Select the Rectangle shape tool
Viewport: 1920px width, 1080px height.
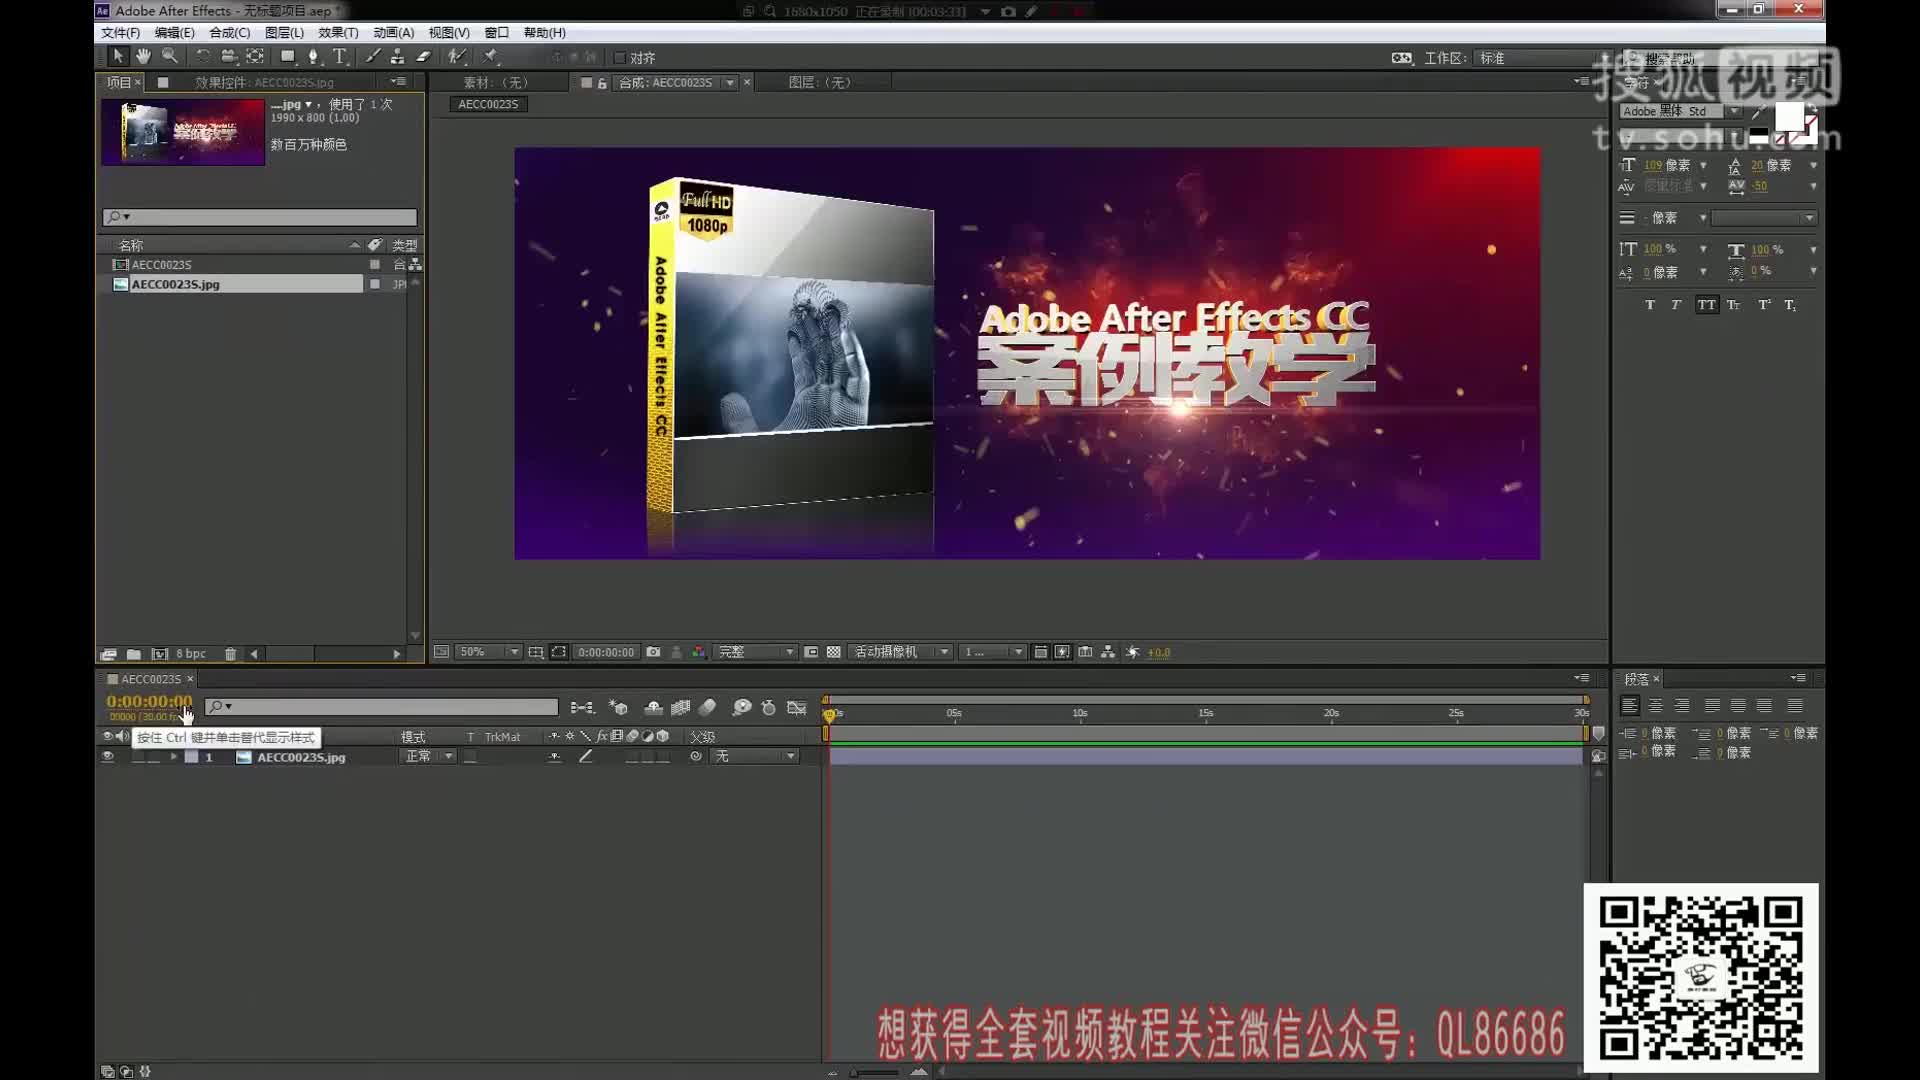288,57
